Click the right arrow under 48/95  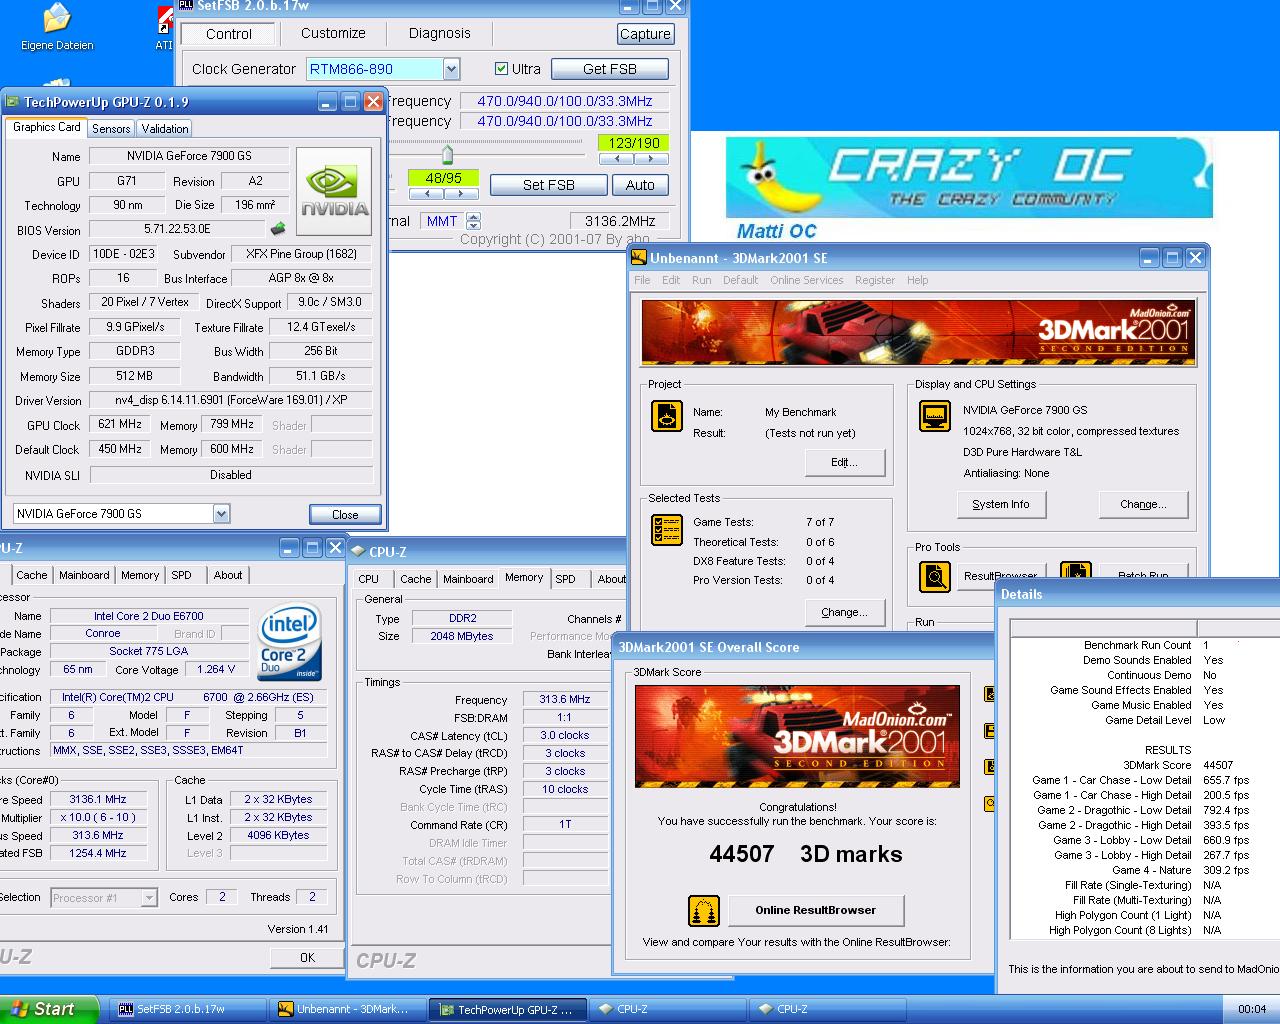click(463, 193)
